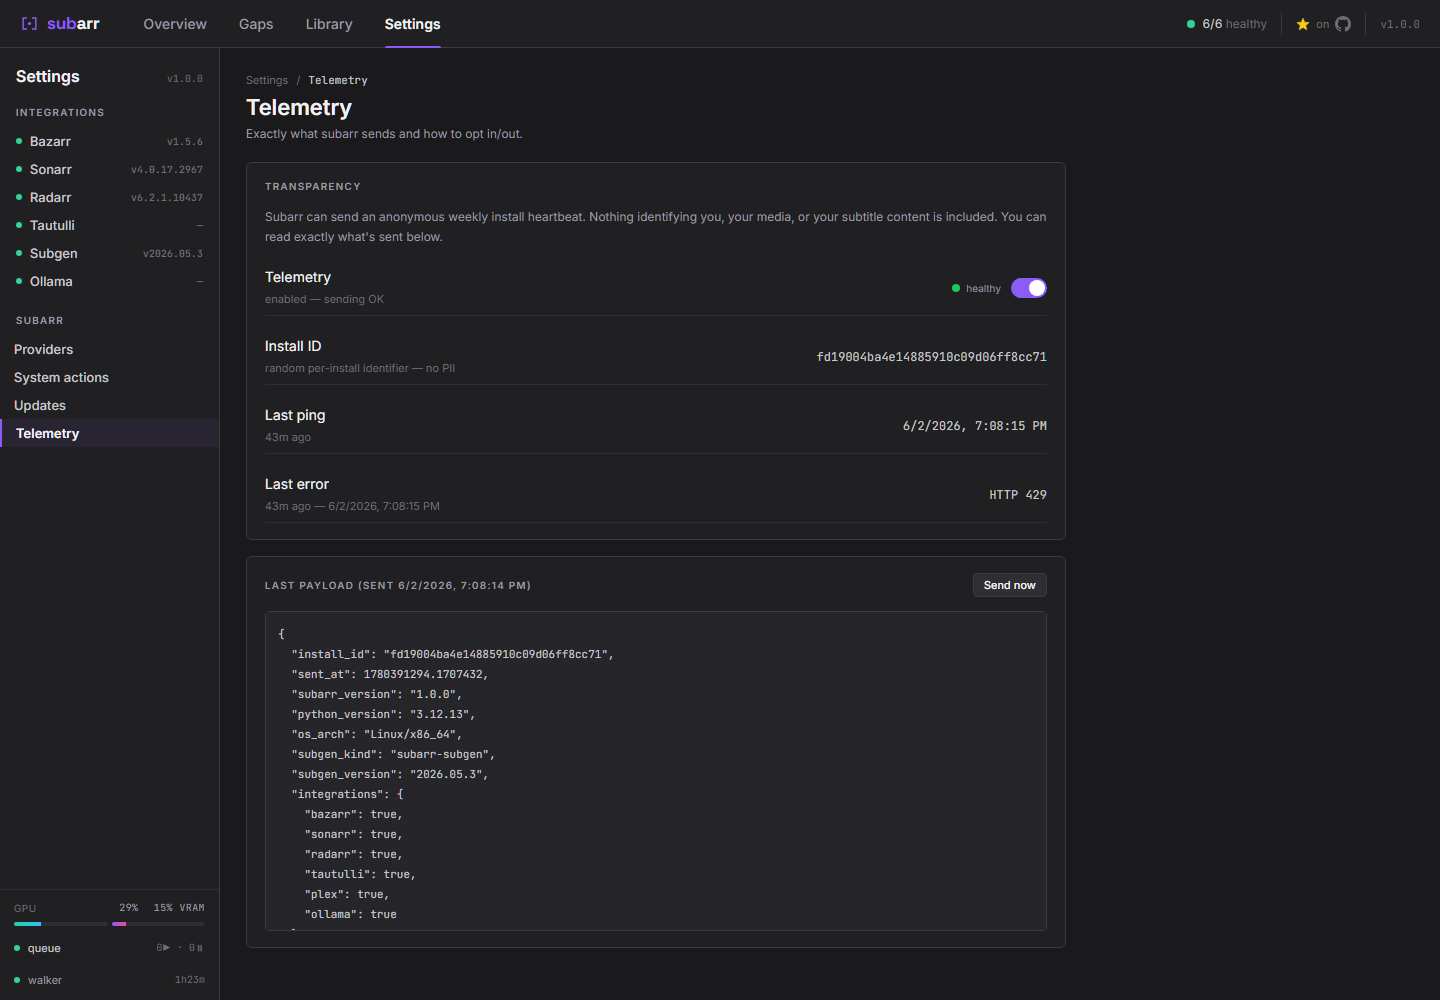Open the Gaps tab
Viewport: 1440px width, 1000px height.
click(x=256, y=24)
